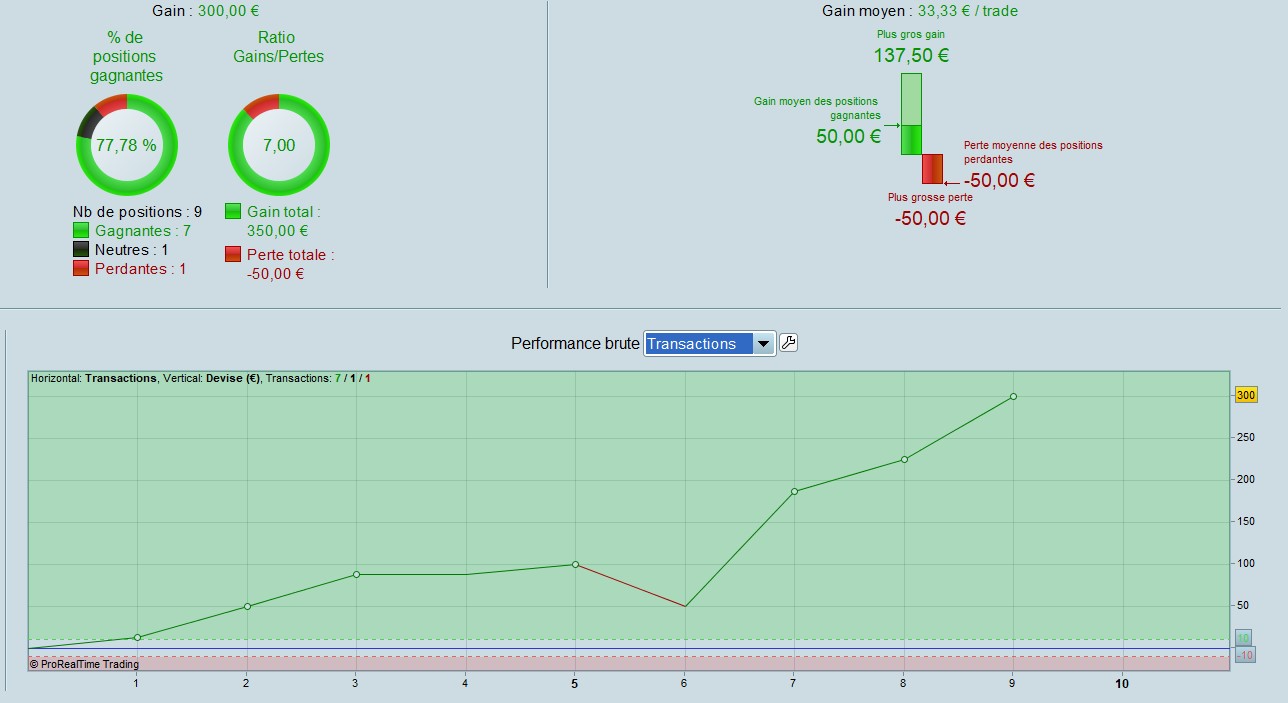Click the Gain total 350,00 € value
Screen dimensions: 1288x703
[x=277, y=231]
